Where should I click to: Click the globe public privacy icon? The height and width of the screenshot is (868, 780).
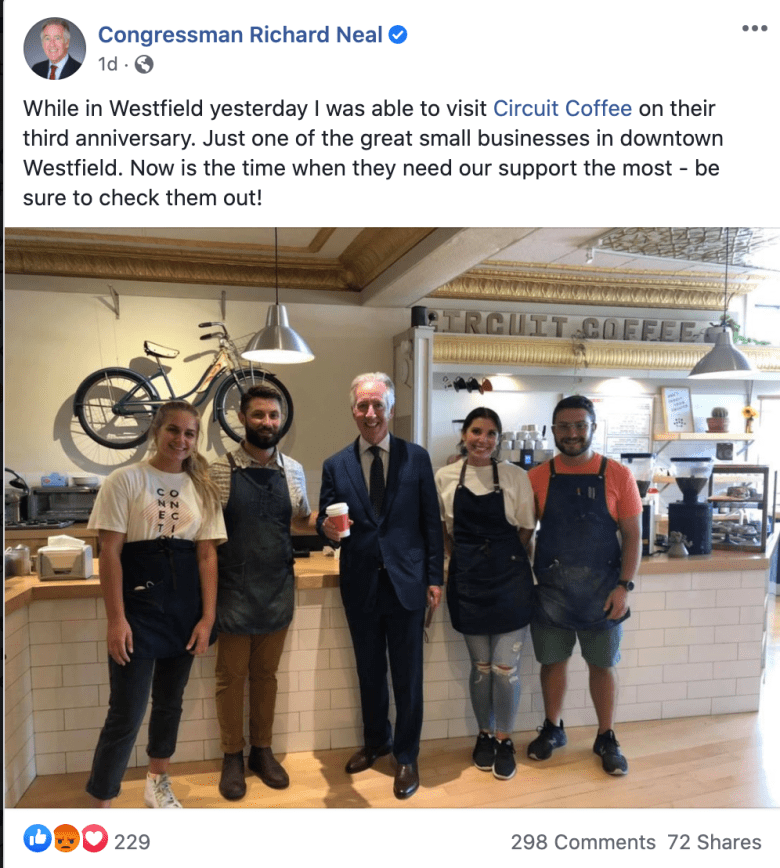tap(144, 65)
